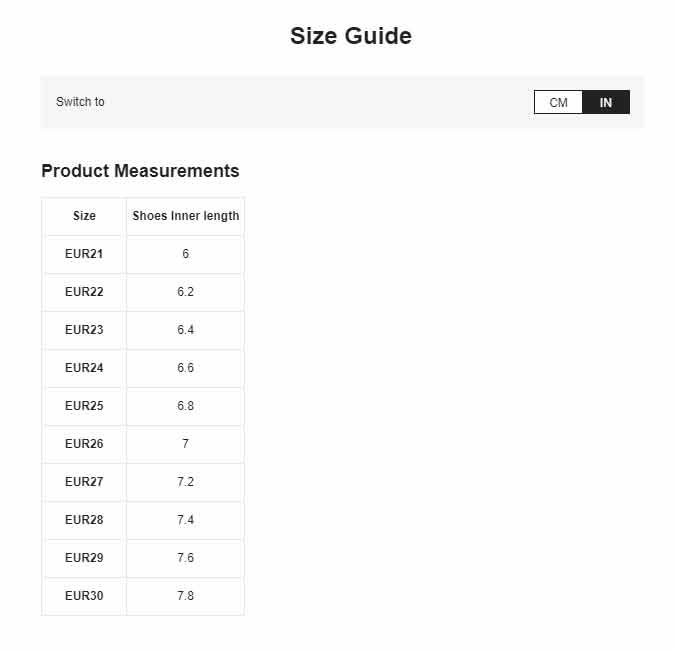This screenshot has height=650, width=674.
Task: Select the EUR22 size cell
Action: click(x=84, y=292)
